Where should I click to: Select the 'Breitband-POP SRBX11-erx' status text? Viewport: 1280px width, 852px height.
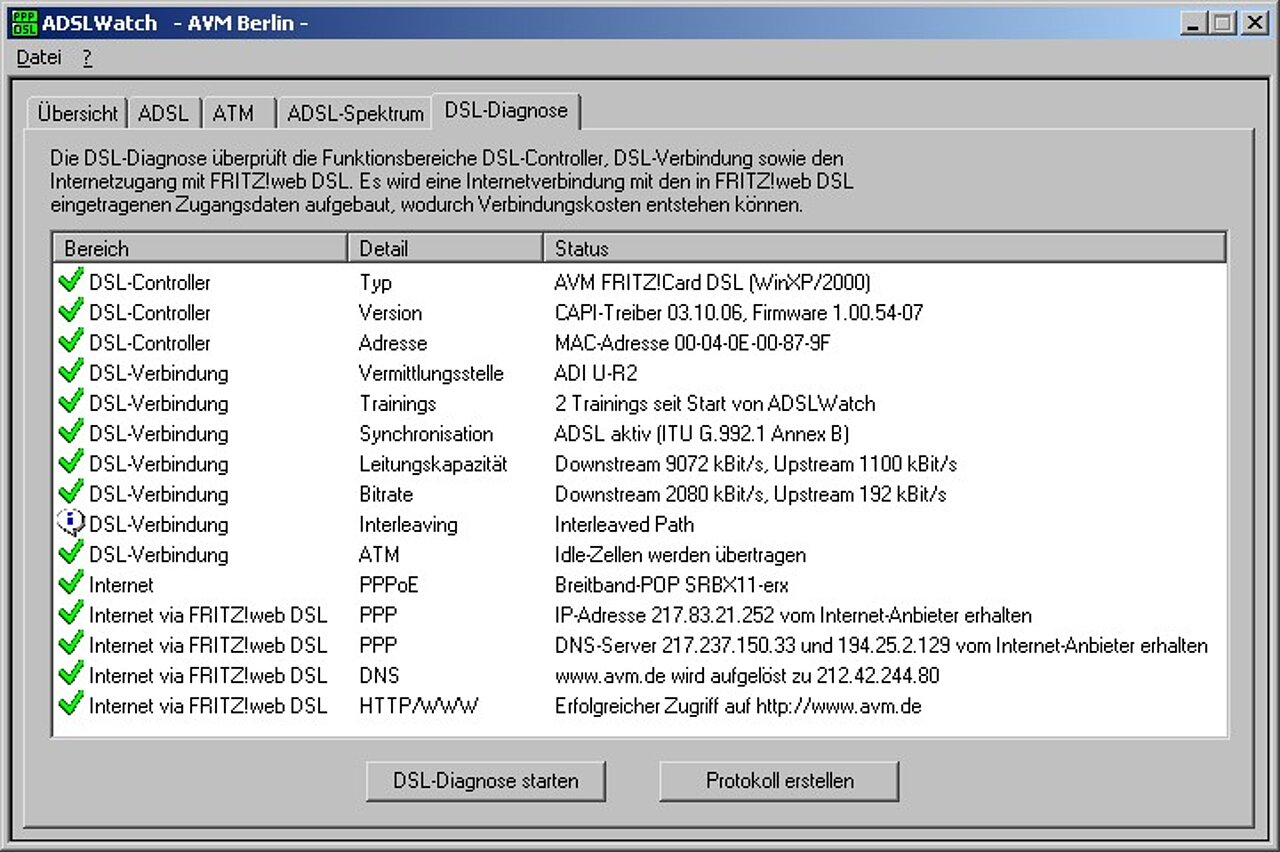click(x=672, y=585)
